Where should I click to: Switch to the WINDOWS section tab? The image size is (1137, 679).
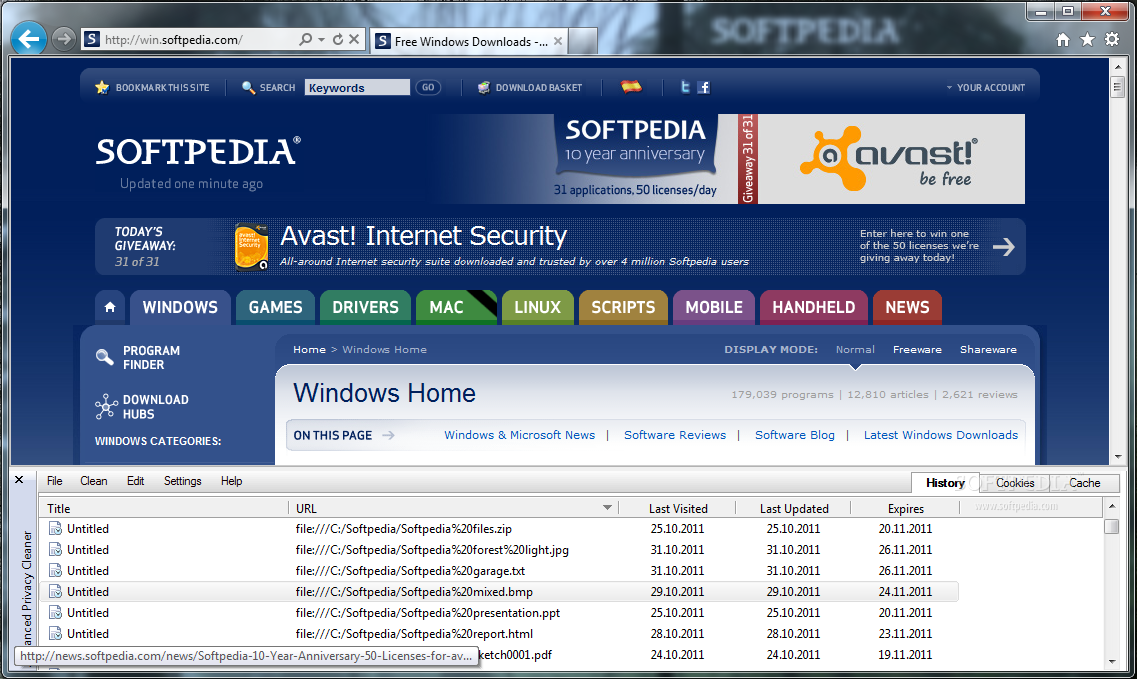(x=180, y=307)
